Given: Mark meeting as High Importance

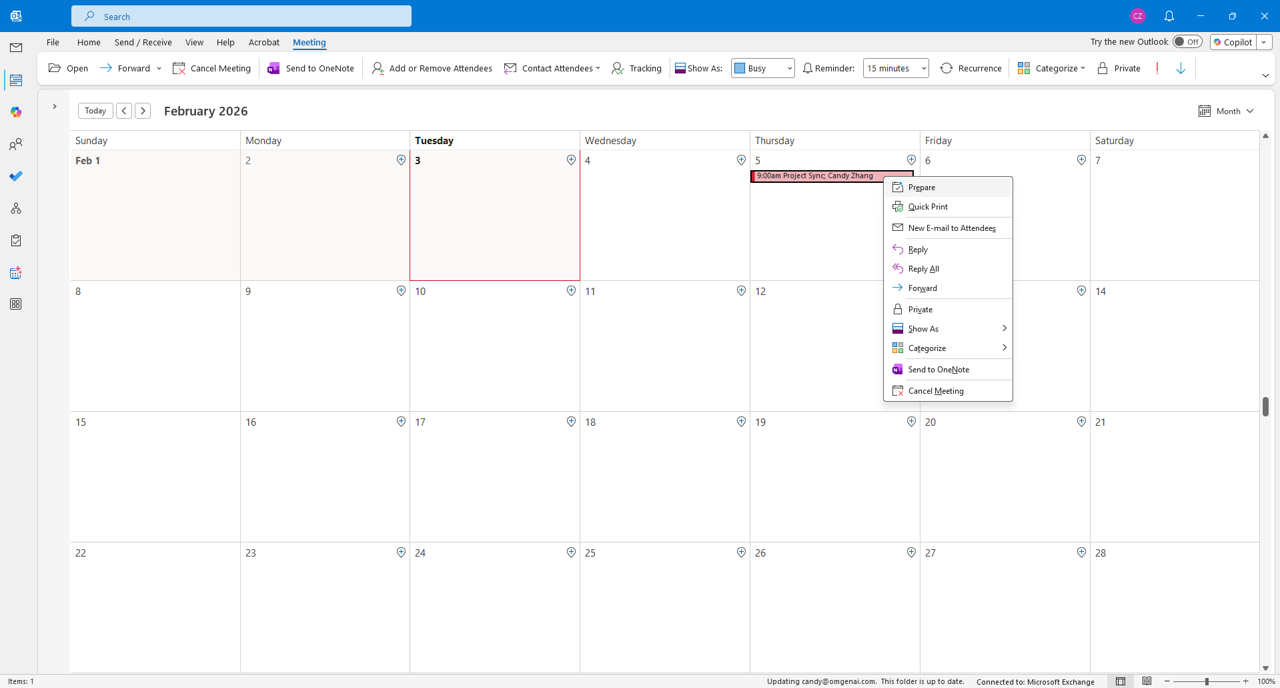Looking at the screenshot, I should 1157,68.
